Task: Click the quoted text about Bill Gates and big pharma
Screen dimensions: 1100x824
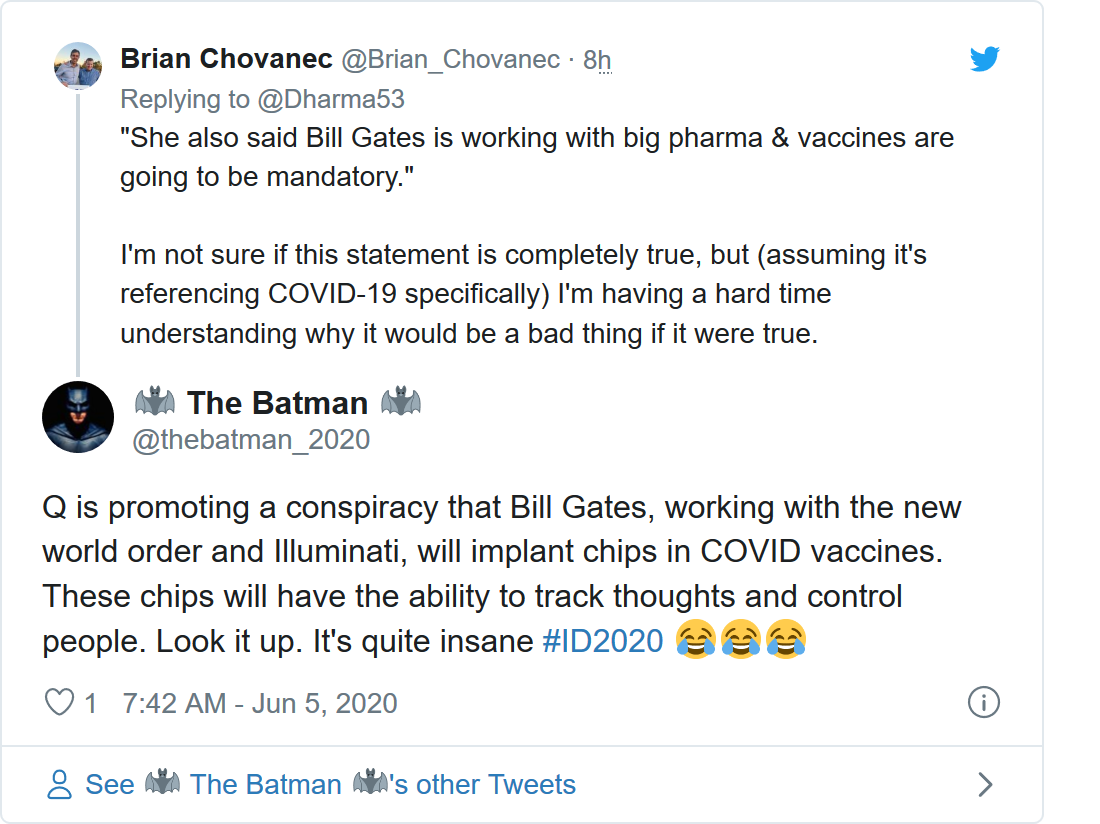Action: pos(537,157)
